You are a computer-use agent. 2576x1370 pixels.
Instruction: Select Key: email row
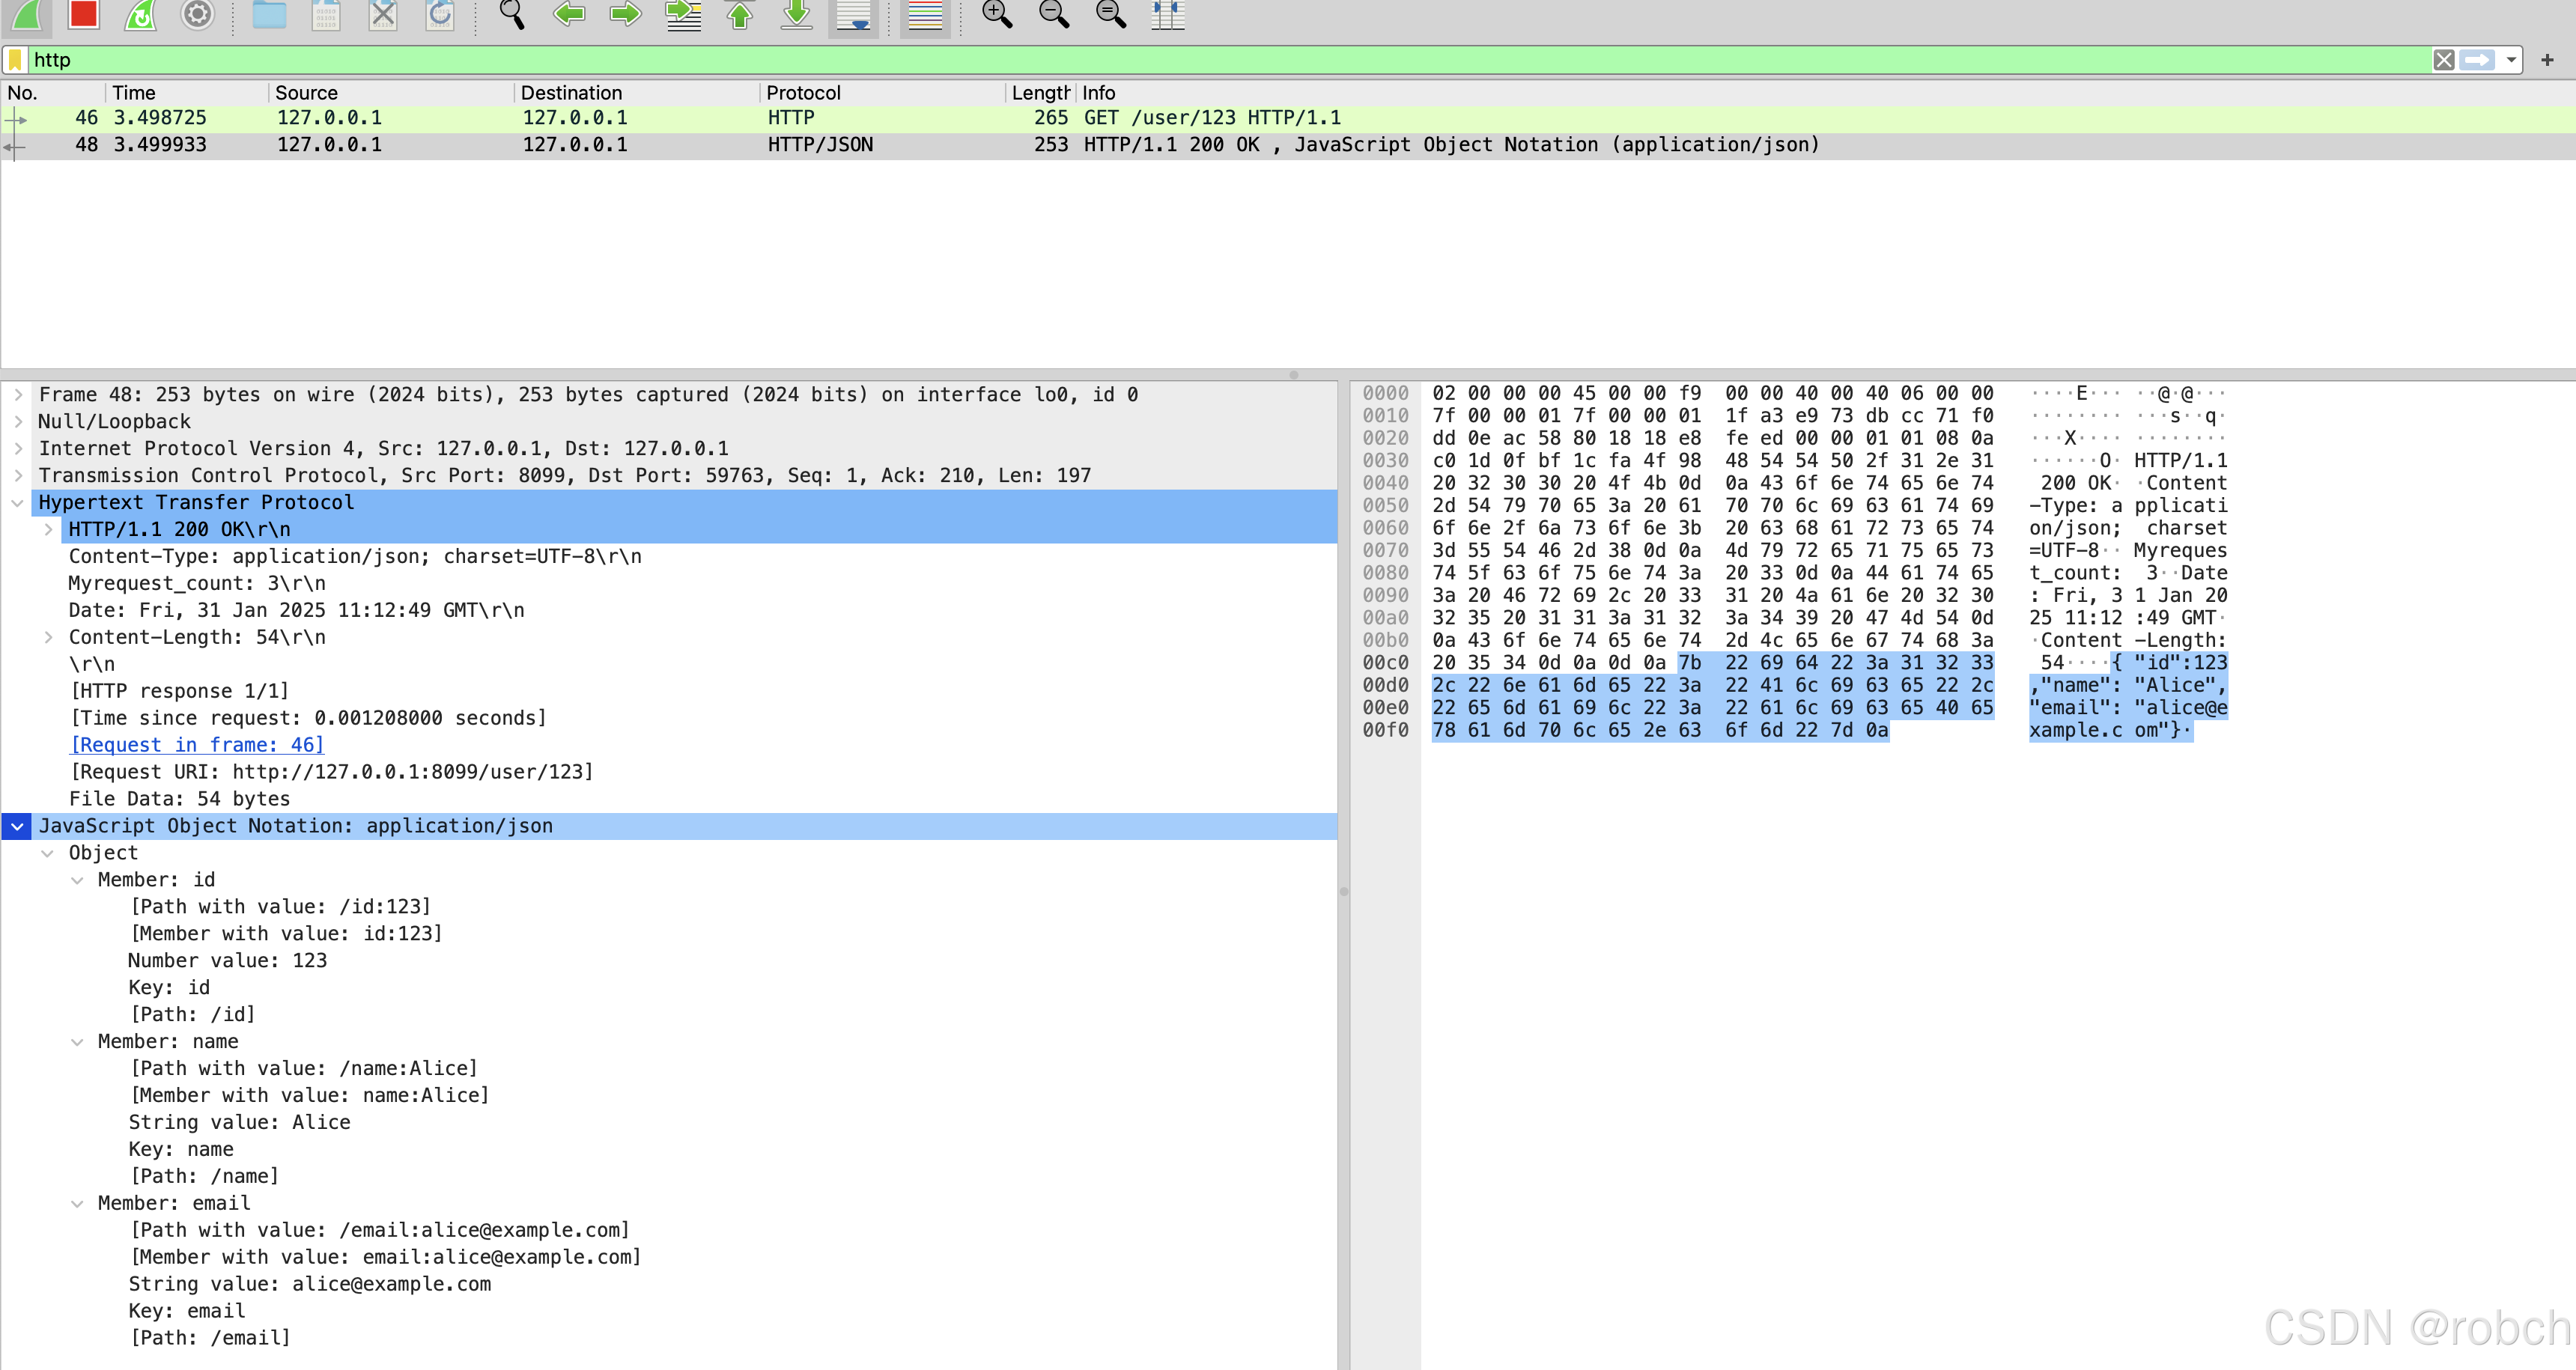tap(669, 1312)
